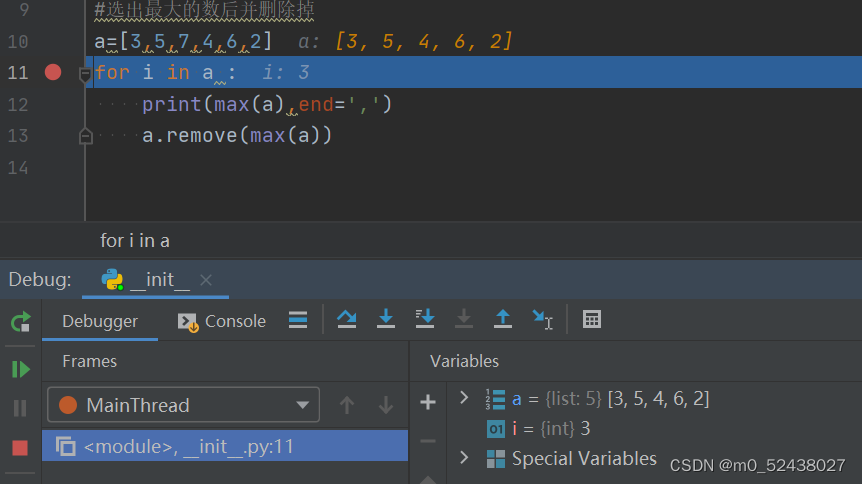Select the Special Variables row
Image resolution: width=862 pixels, height=484 pixels.
[x=572, y=459]
